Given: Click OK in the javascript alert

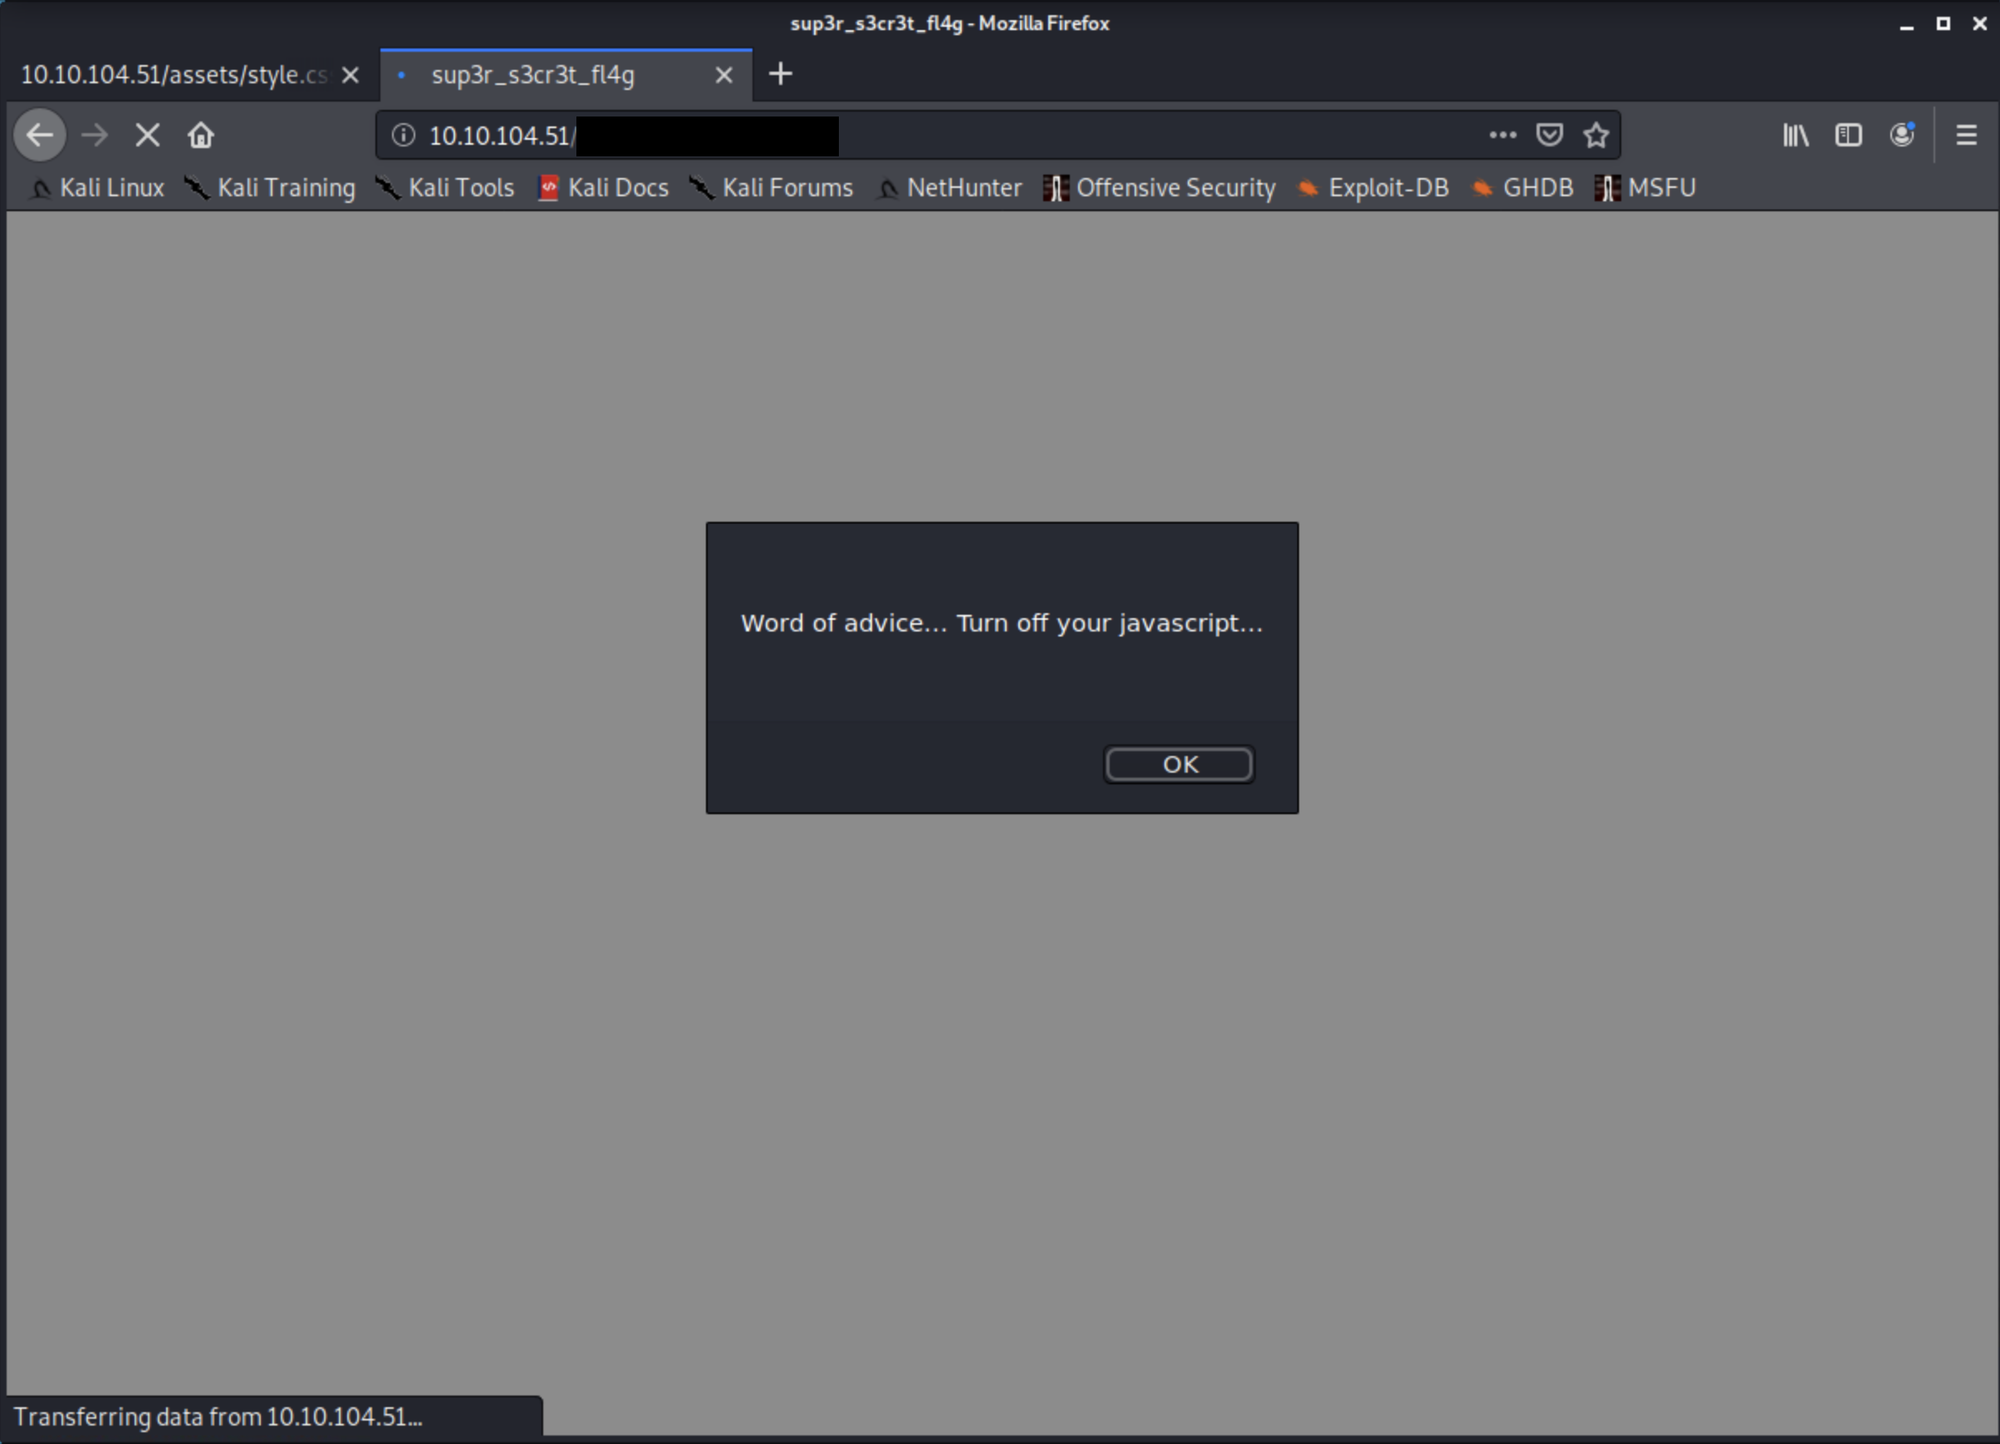Looking at the screenshot, I should click(1179, 765).
